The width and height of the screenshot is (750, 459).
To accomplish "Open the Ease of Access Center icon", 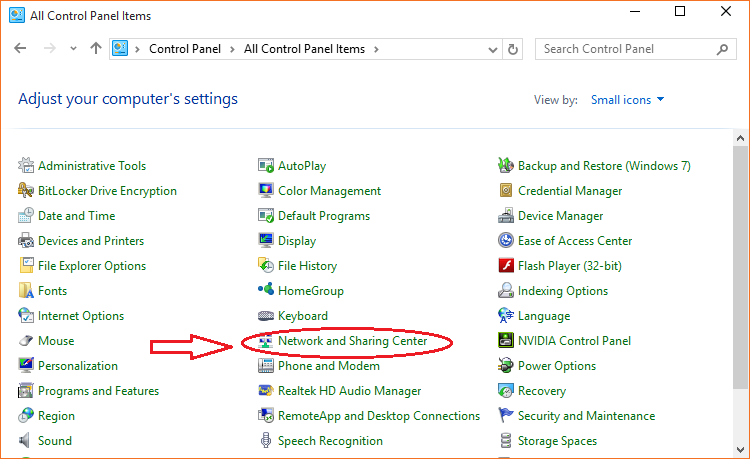I will (506, 240).
